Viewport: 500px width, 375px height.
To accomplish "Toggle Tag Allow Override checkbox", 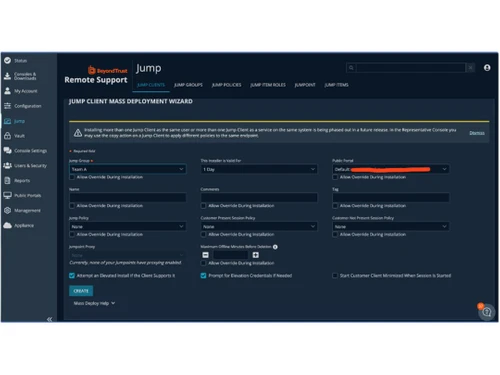I will 335,206.
